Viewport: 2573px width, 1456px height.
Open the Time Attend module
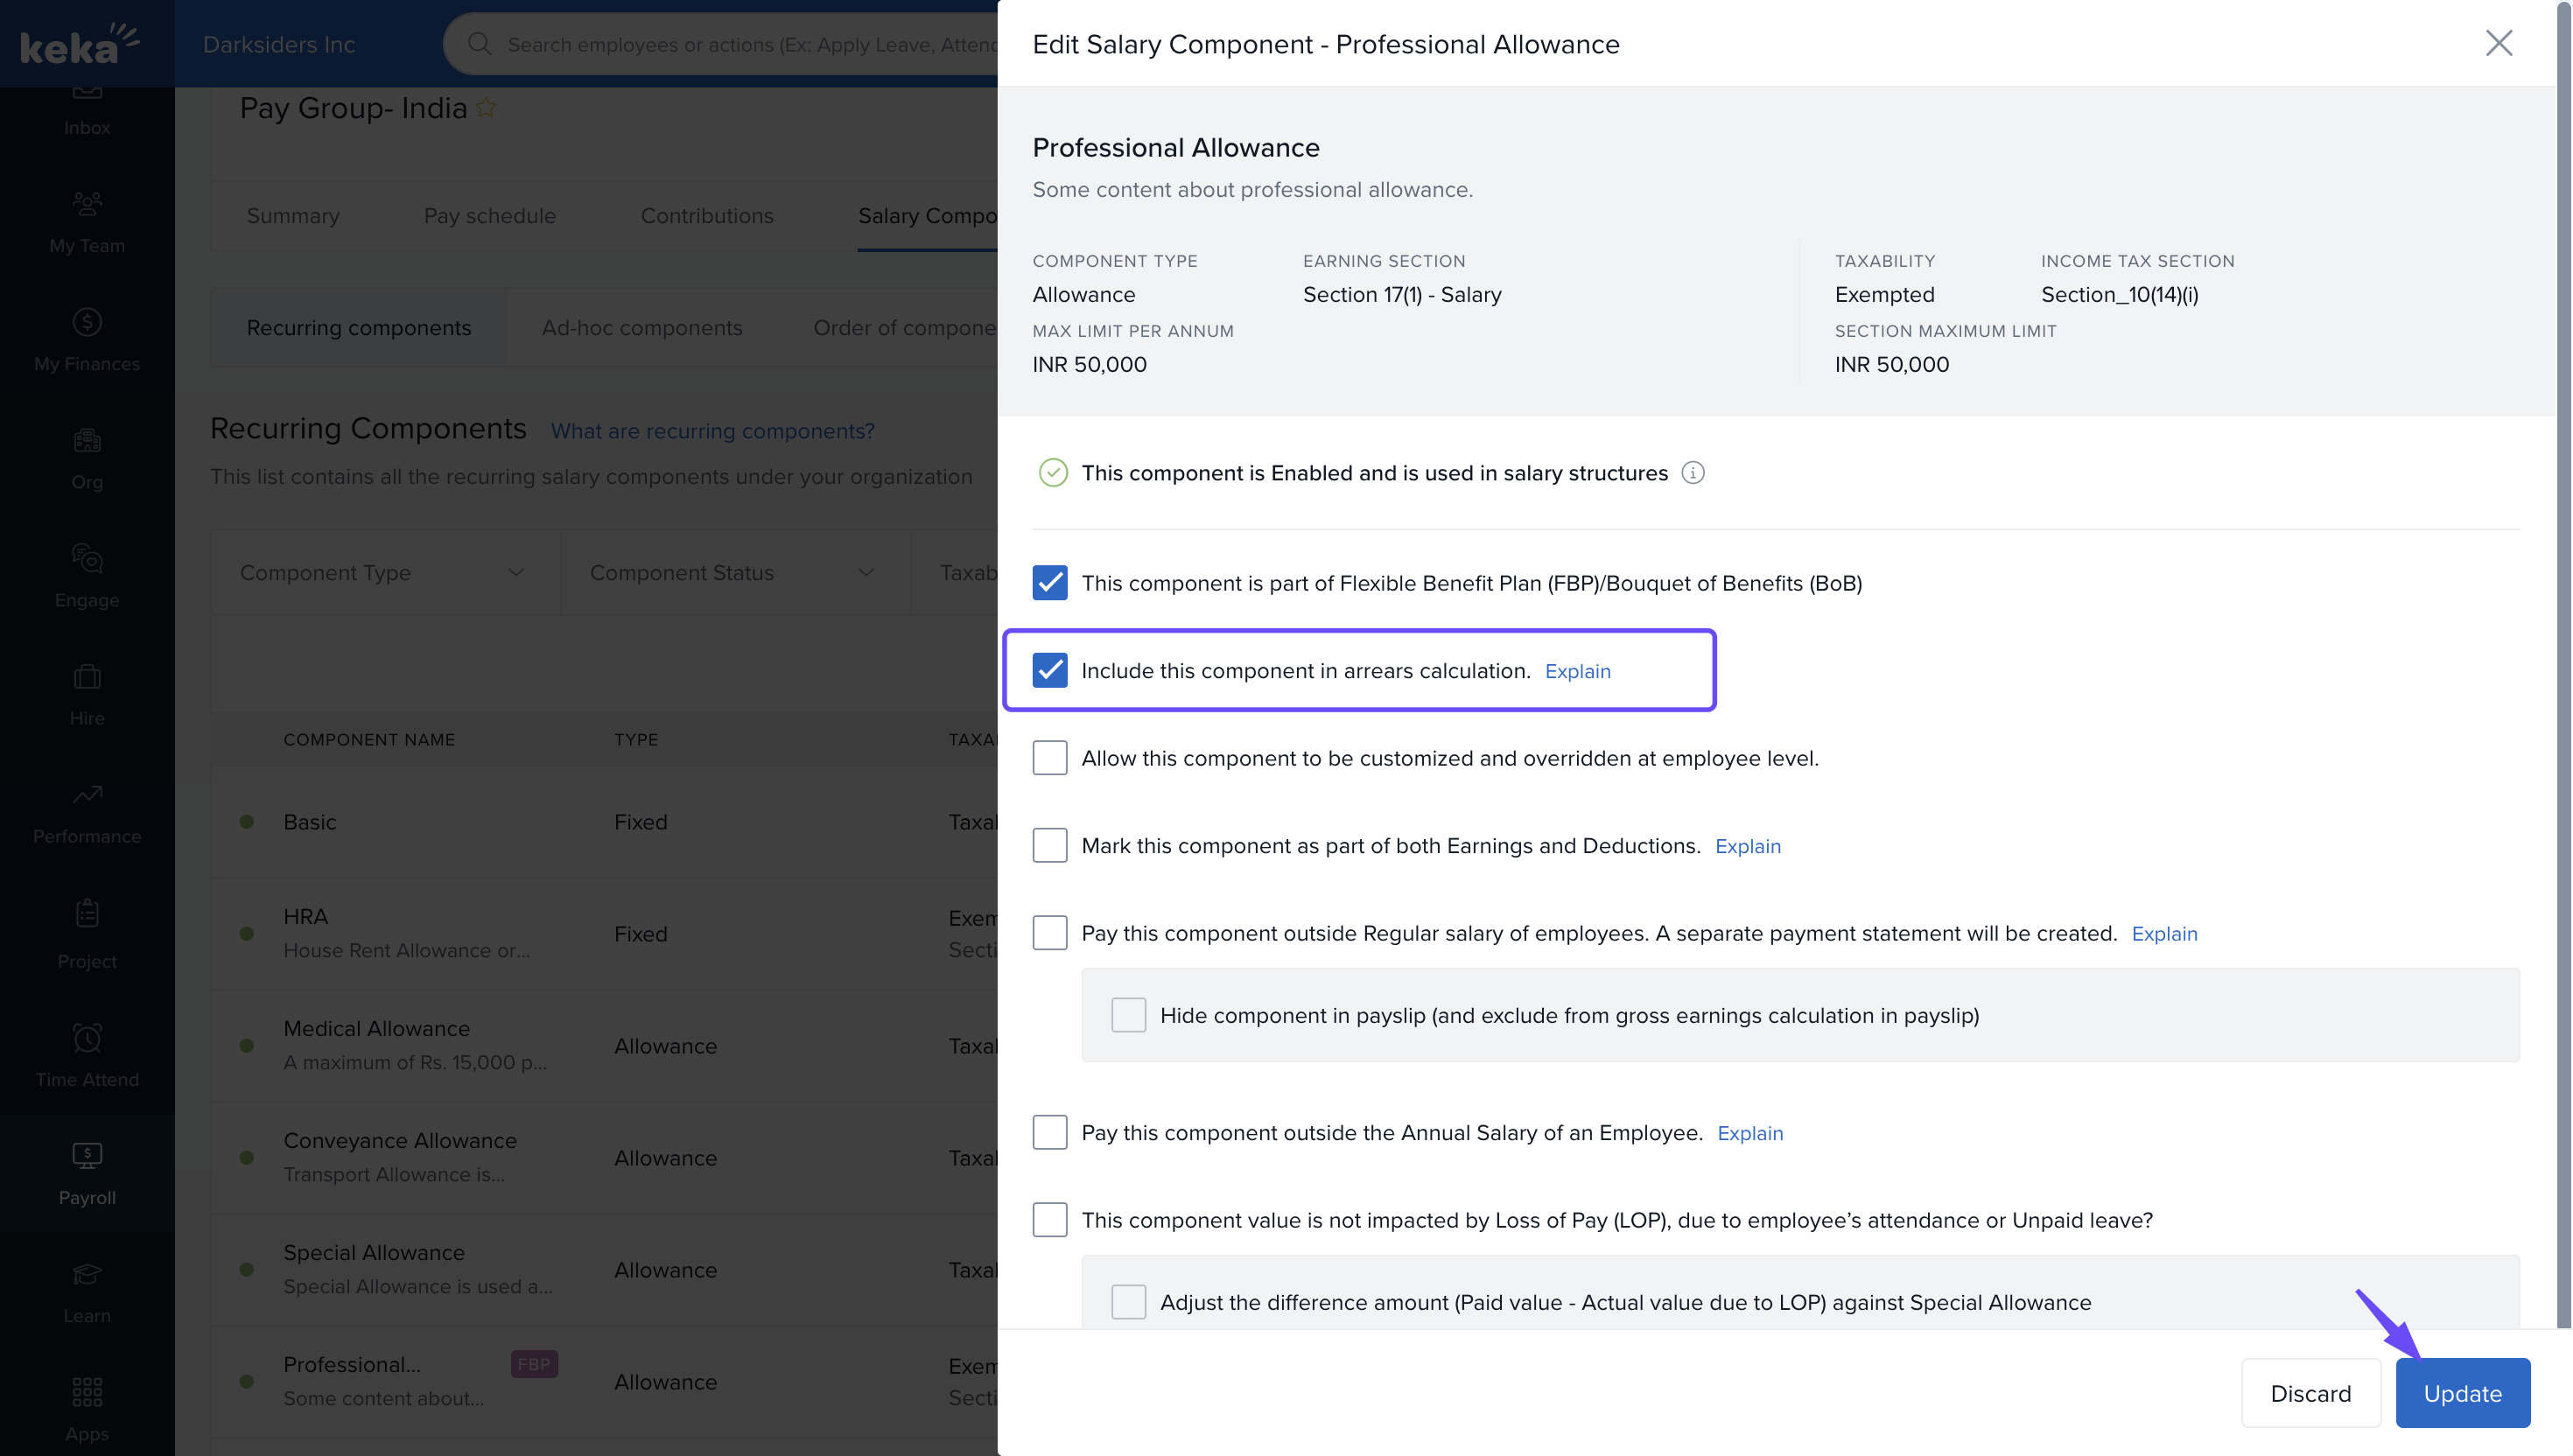click(x=87, y=1055)
